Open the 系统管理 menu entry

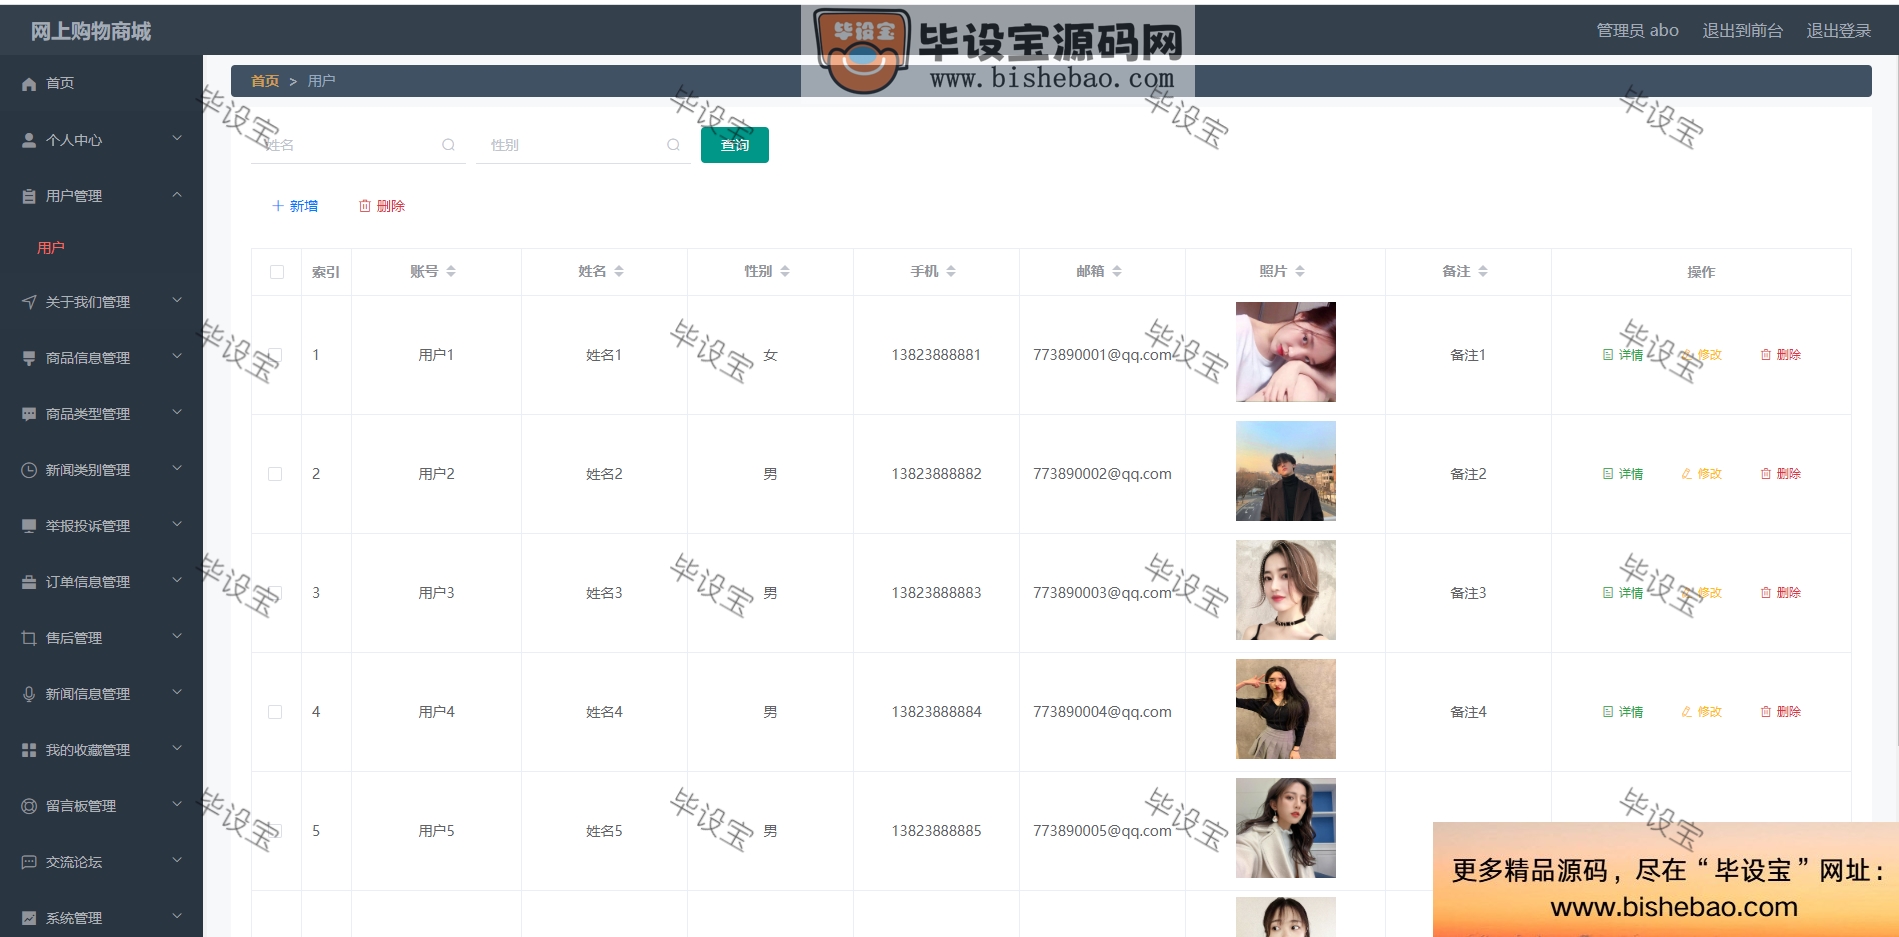click(101, 918)
